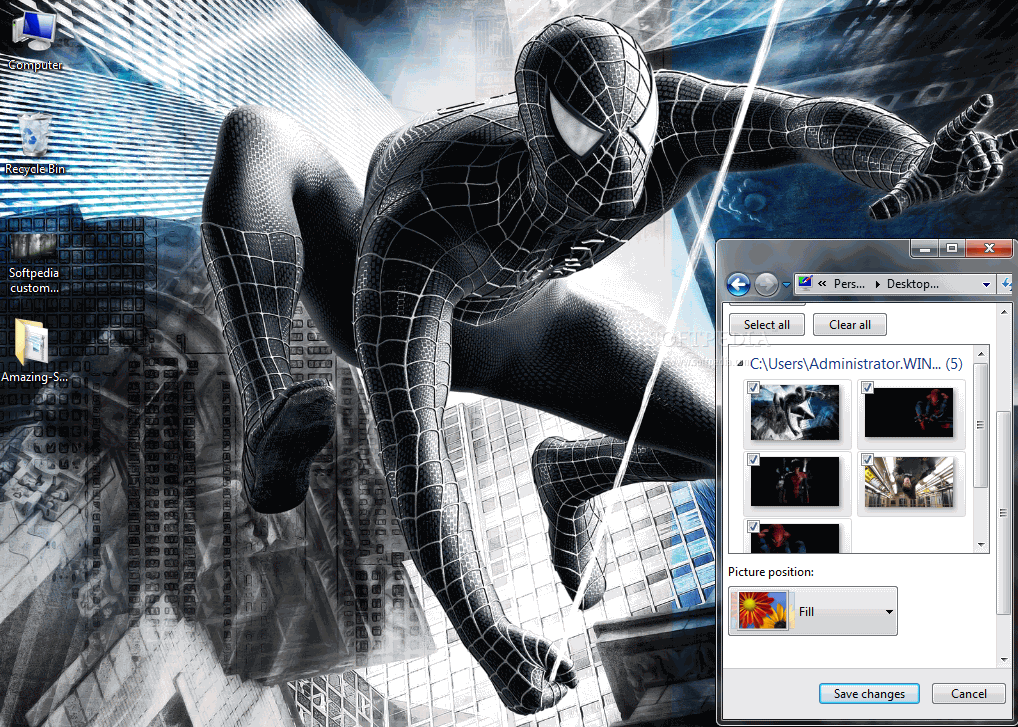Click the Select all button
This screenshot has width=1018, height=727.
click(767, 325)
